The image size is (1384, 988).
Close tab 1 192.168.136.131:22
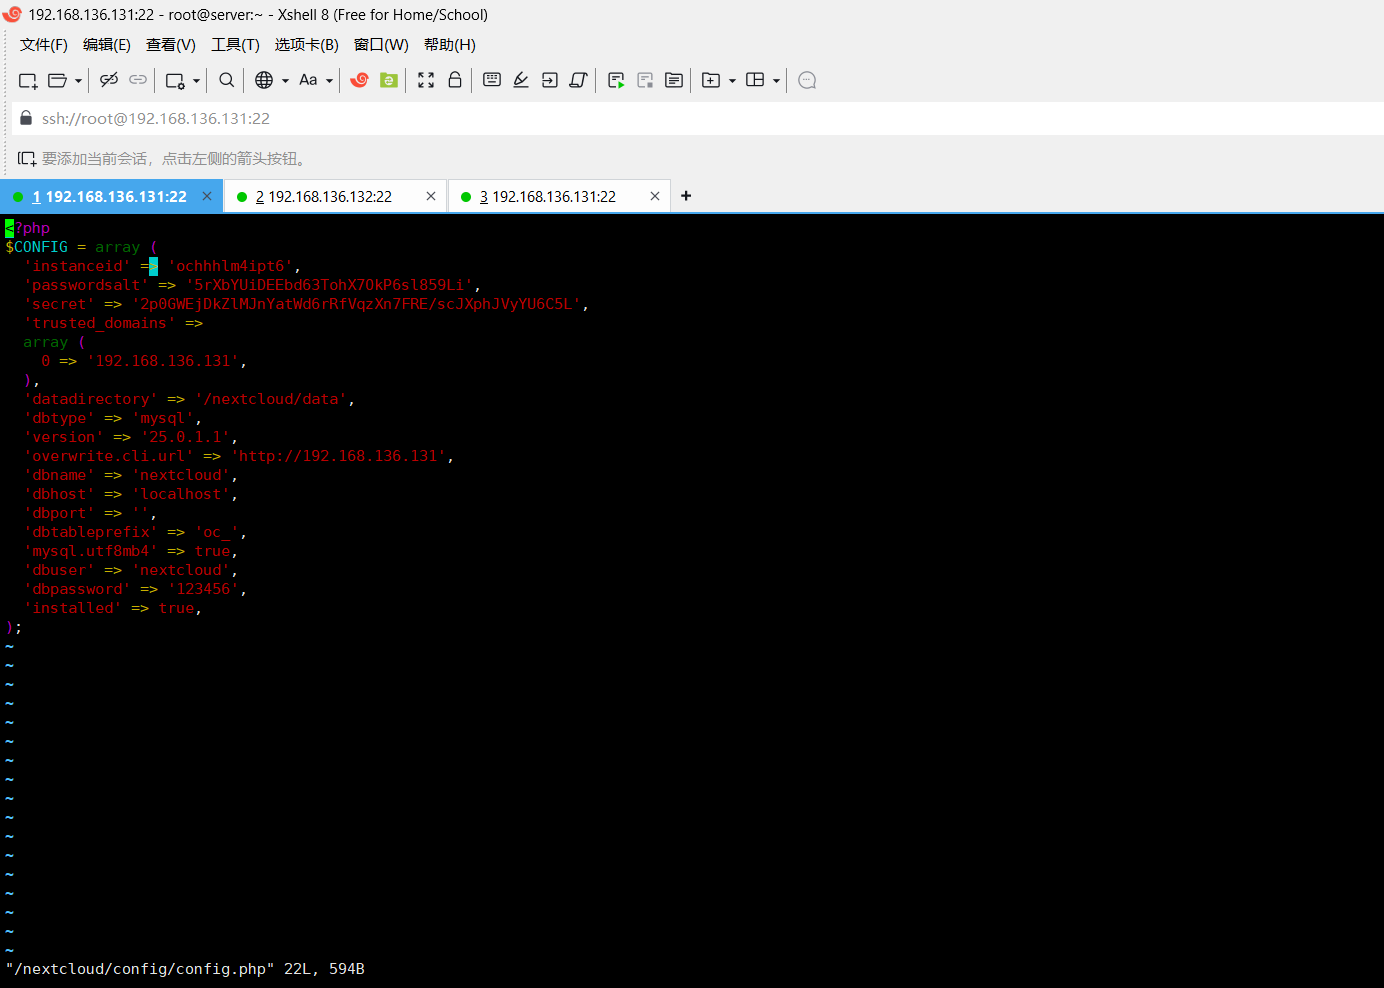pos(207,196)
